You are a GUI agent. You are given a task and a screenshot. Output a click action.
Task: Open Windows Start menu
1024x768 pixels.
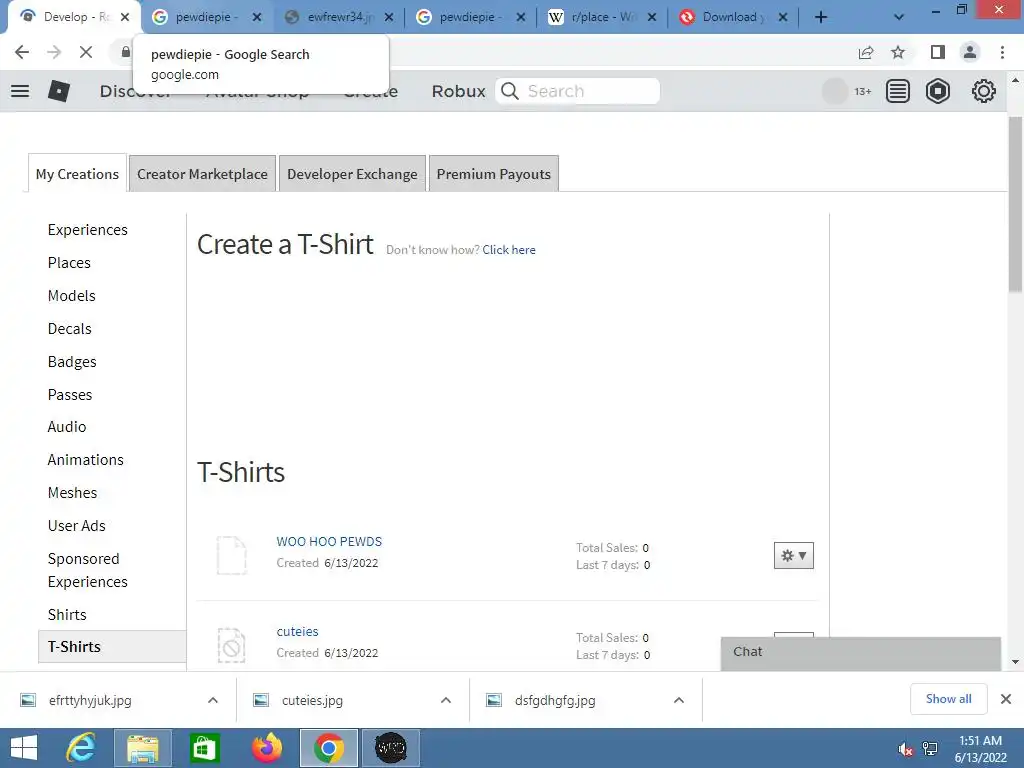24,748
